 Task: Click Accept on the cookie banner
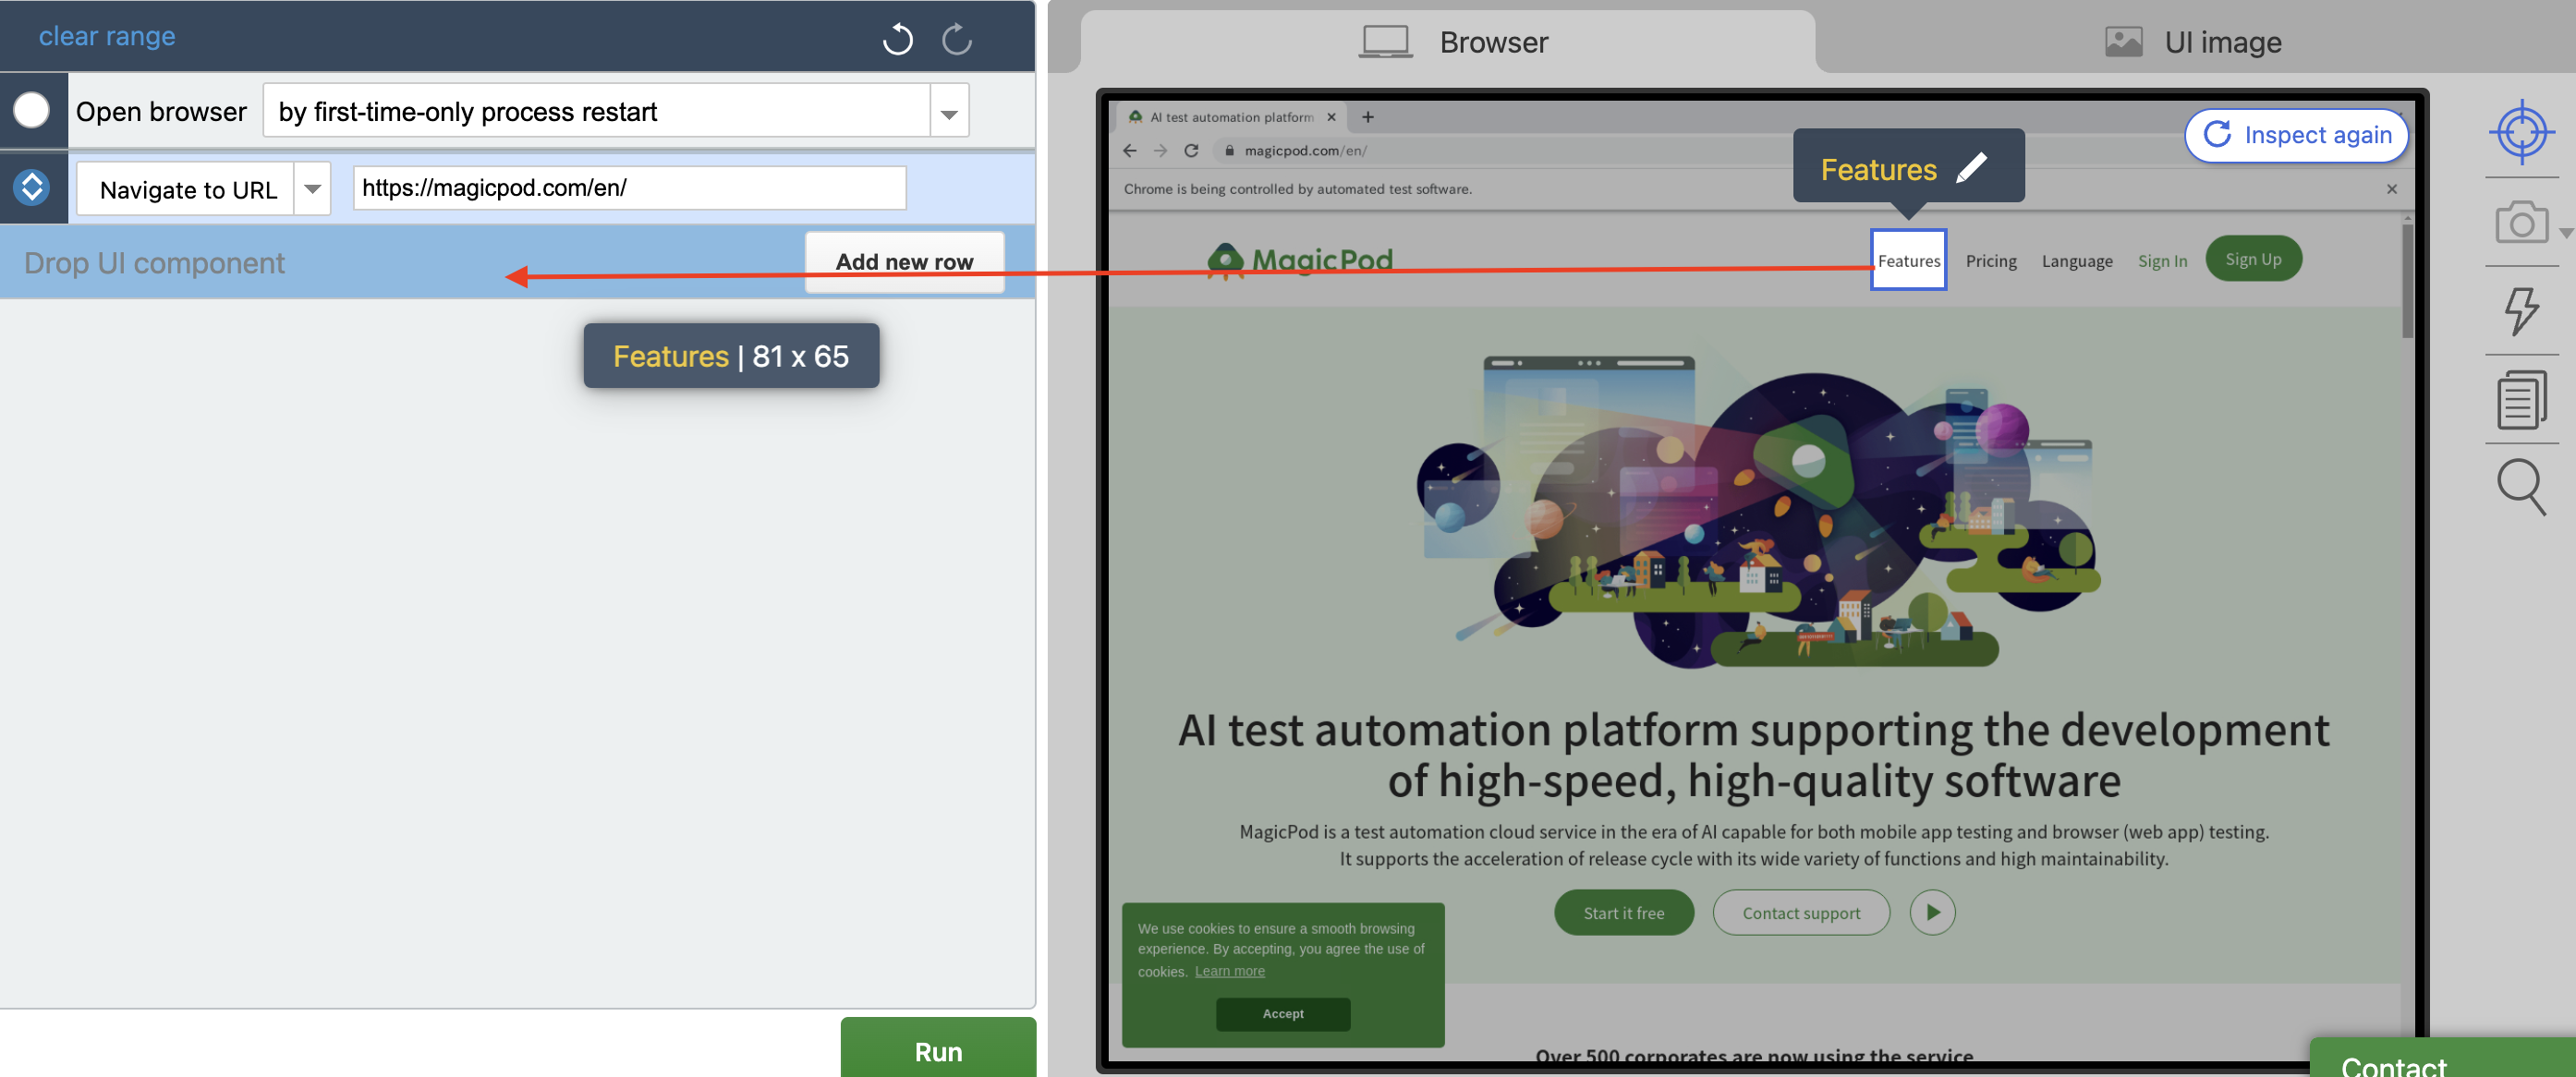1282,1013
